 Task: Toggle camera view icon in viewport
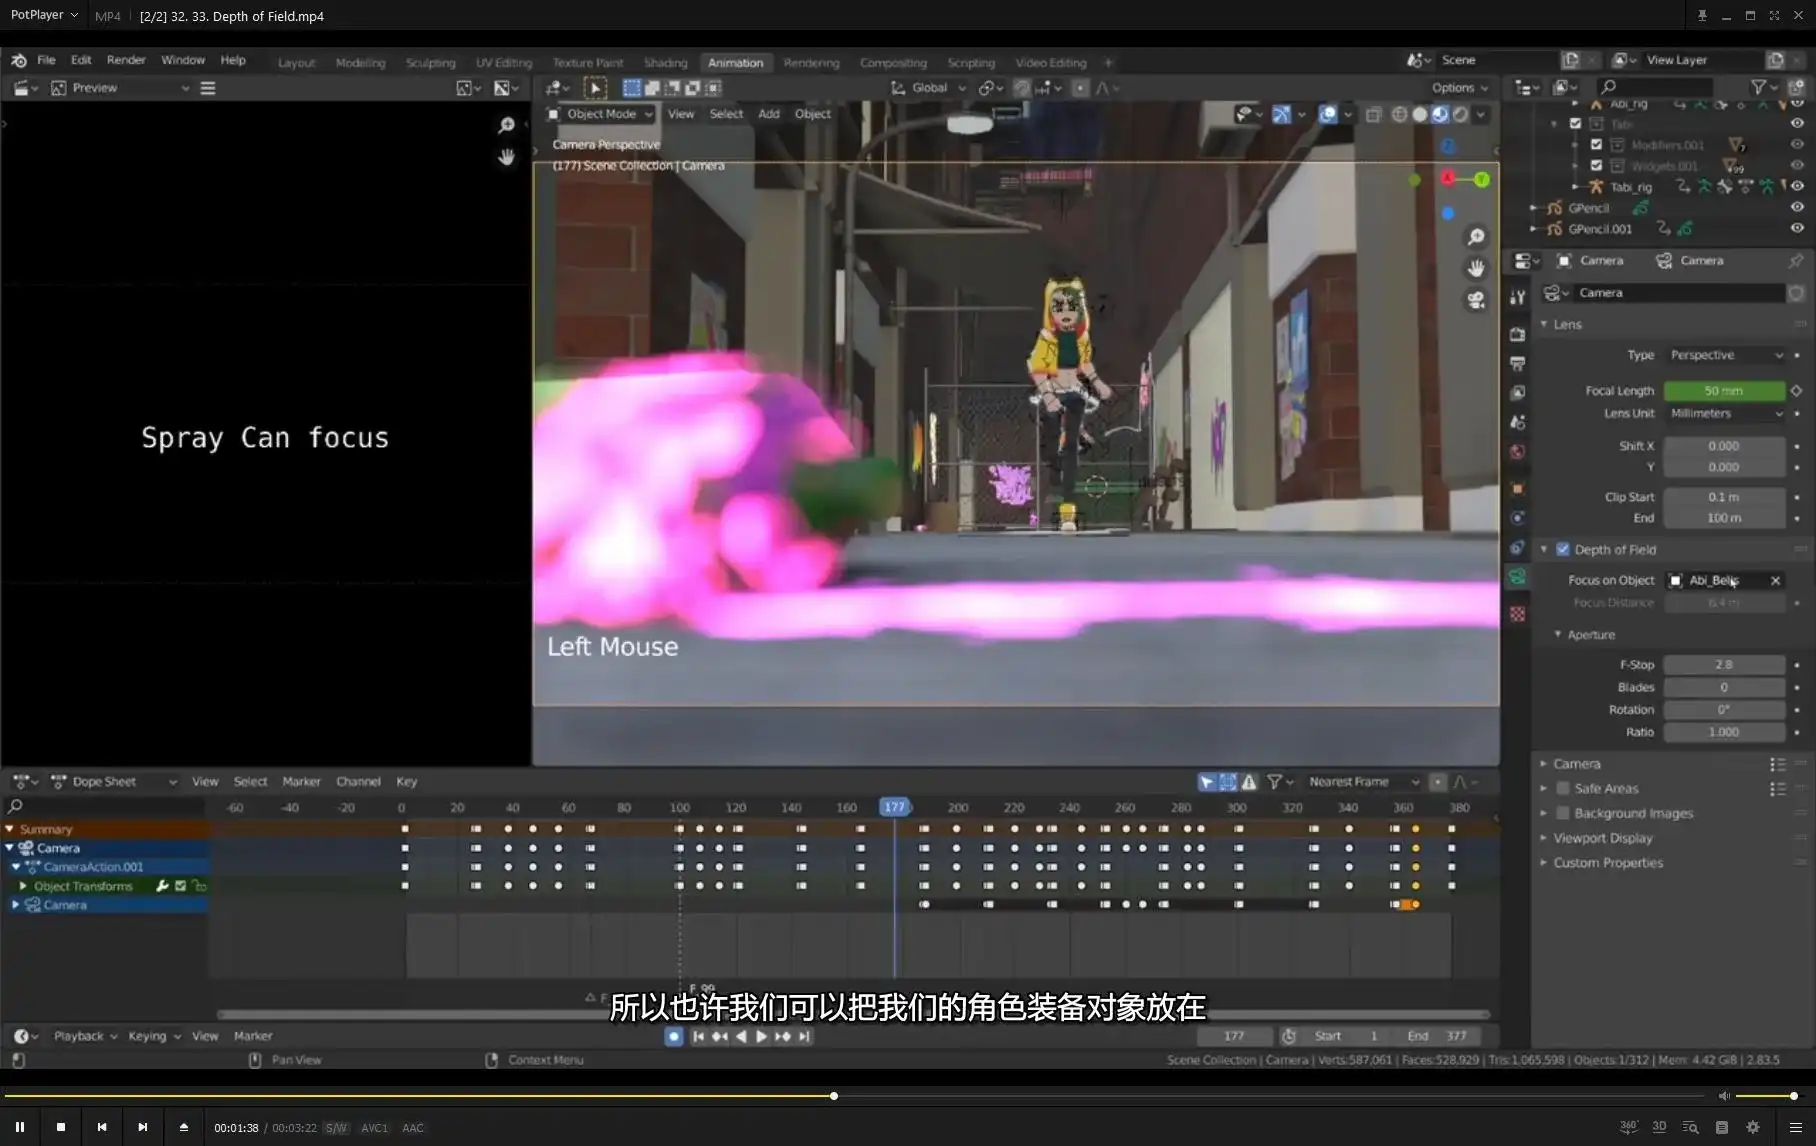pos(1475,300)
